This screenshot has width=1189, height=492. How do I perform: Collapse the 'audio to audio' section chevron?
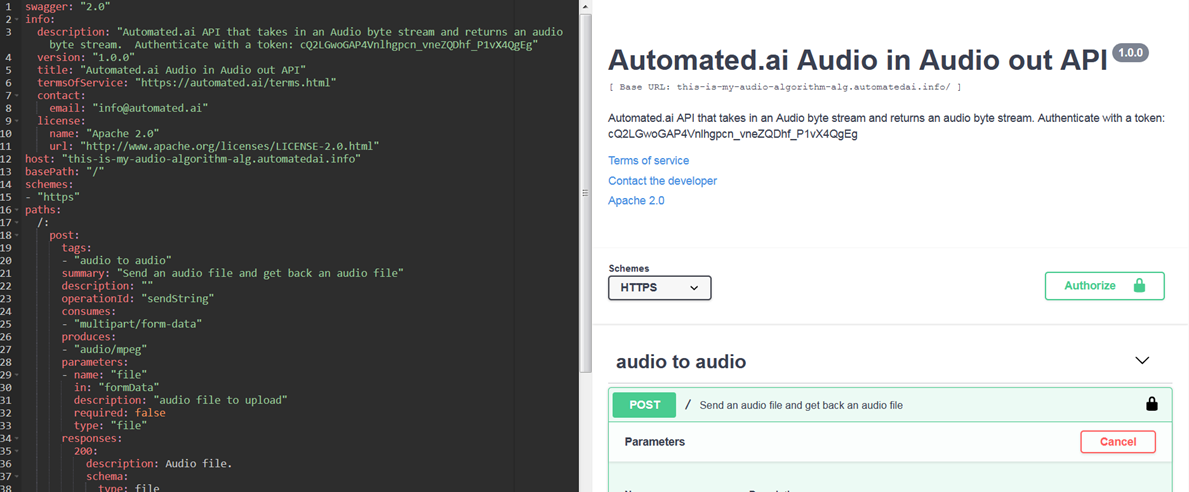click(x=1142, y=361)
